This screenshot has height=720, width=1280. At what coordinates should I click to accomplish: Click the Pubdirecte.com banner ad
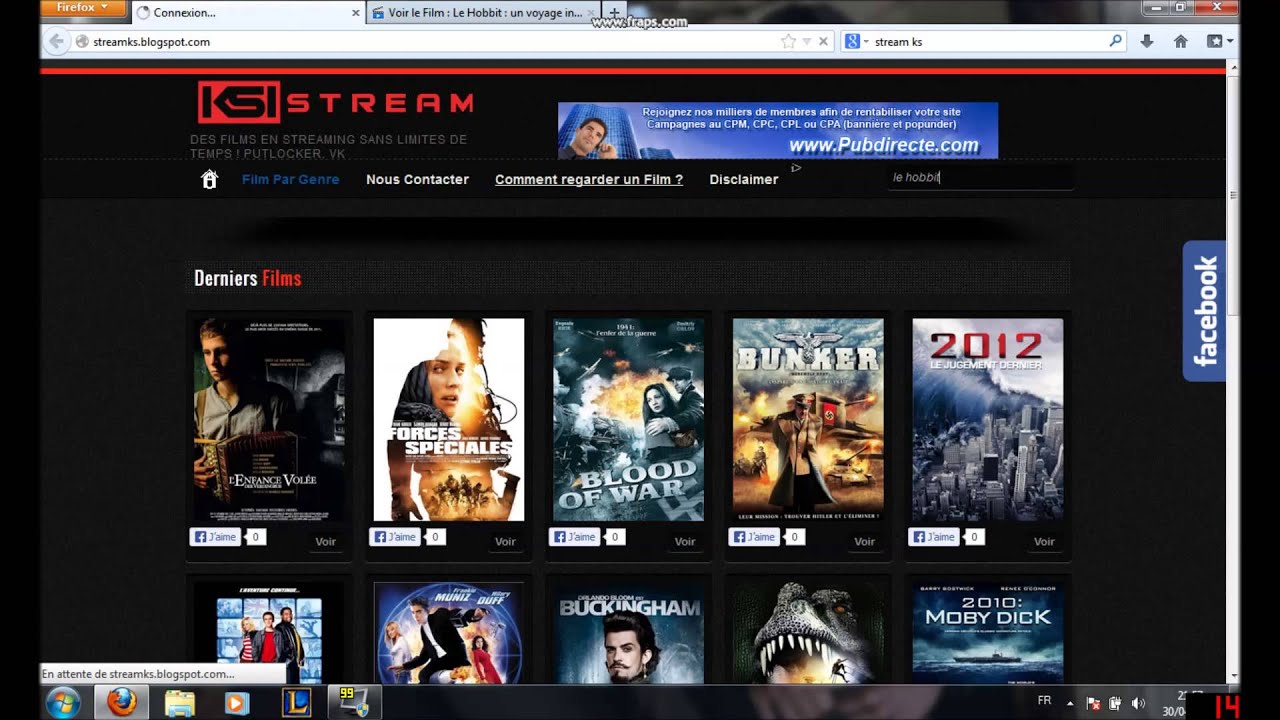778,130
